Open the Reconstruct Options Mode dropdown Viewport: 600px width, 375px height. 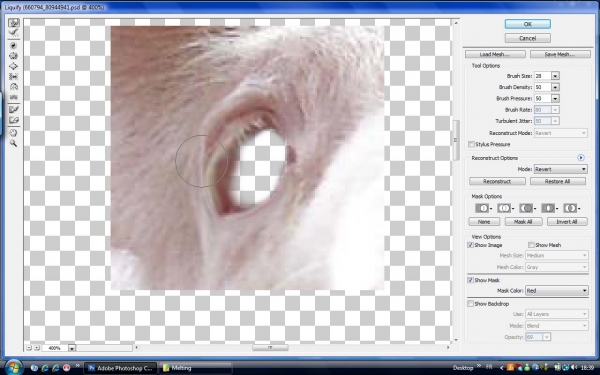pos(561,169)
